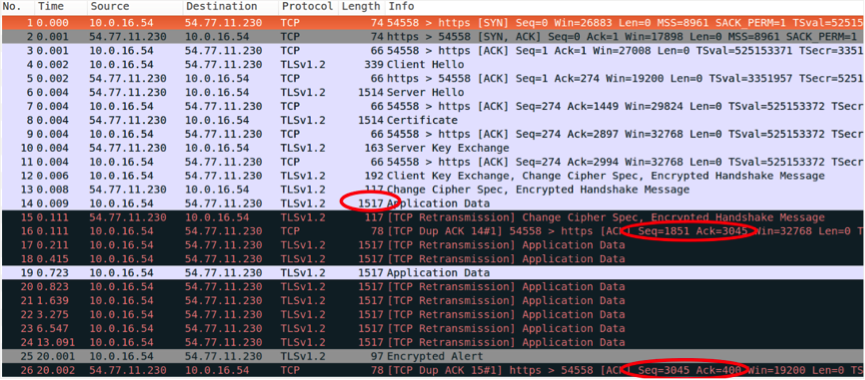Select packet 3 ACK at Win=27008
The width and height of the screenshot is (865, 380).
click(432, 50)
